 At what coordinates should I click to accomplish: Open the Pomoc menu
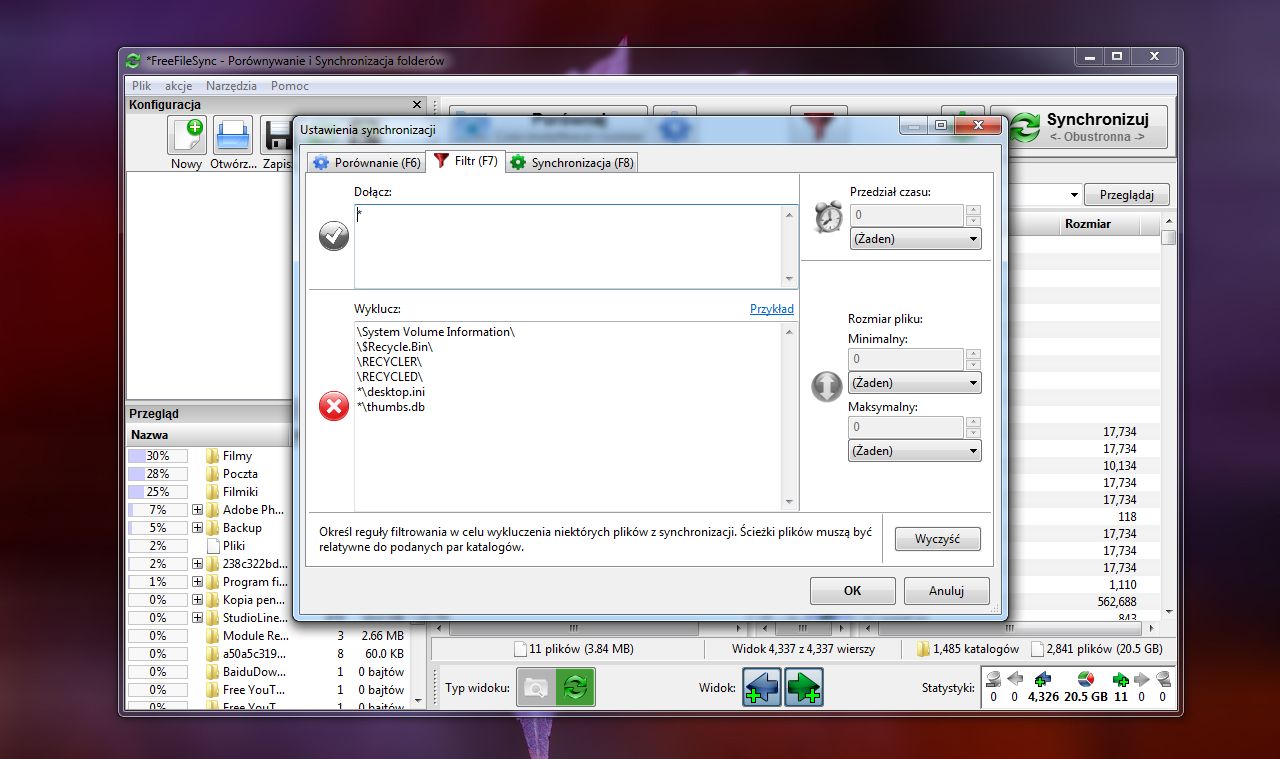point(290,86)
